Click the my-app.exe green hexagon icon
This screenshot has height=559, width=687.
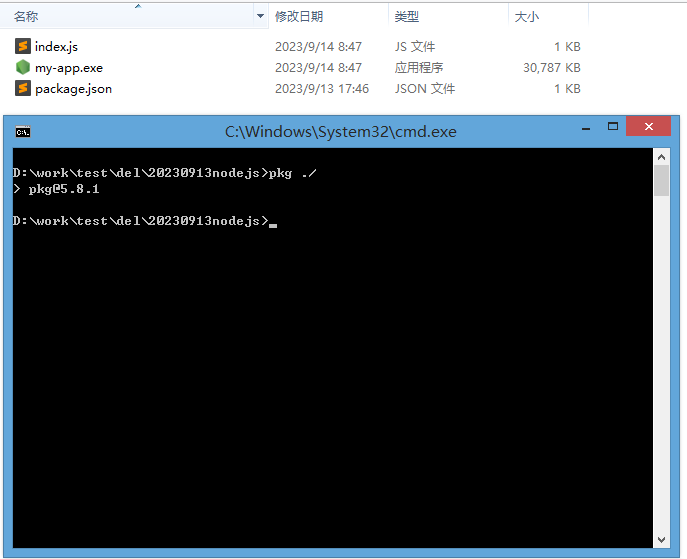(23, 67)
